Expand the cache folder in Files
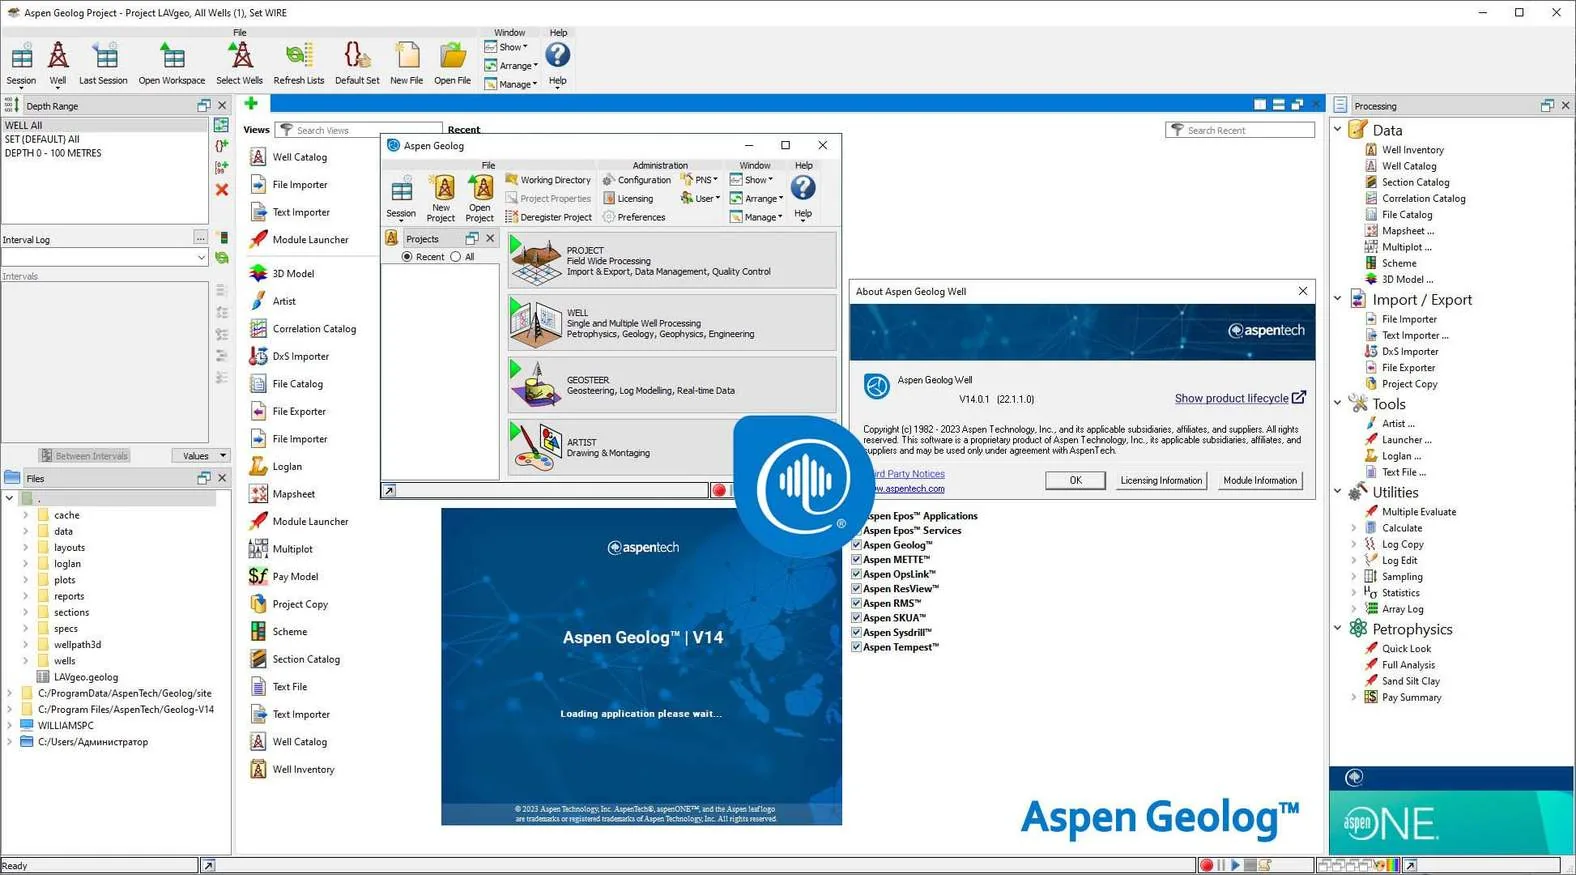This screenshot has height=875, width=1576. (26, 515)
